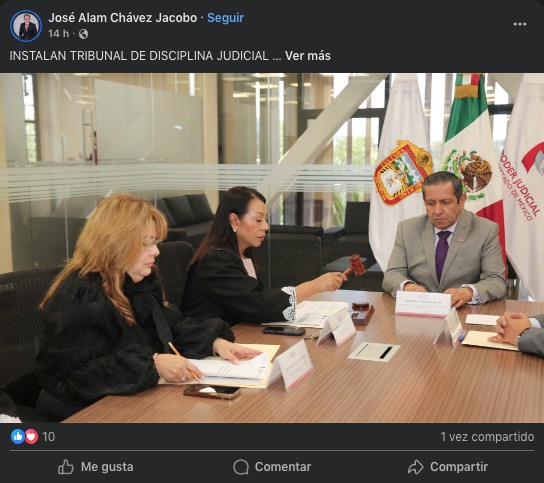544x483 pixels.
Task: Click the Poder Judicial flag in photo
Action: click(524, 180)
